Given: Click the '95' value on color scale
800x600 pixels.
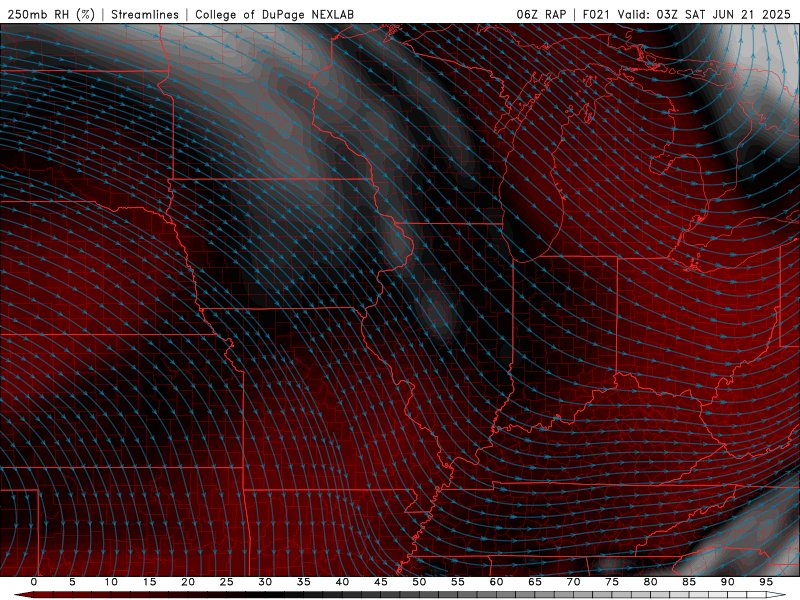Looking at the screenshot, I should click(x=766, y=582).
